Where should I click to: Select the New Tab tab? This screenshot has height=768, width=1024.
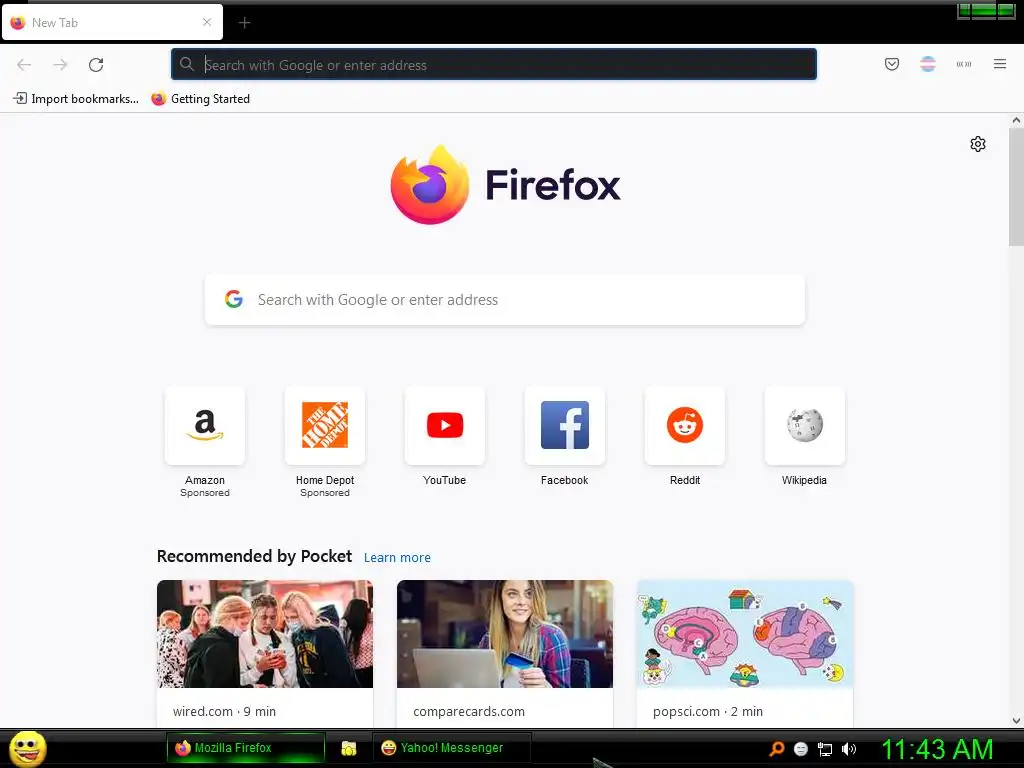pyautogui.click(x=112, y=22)
